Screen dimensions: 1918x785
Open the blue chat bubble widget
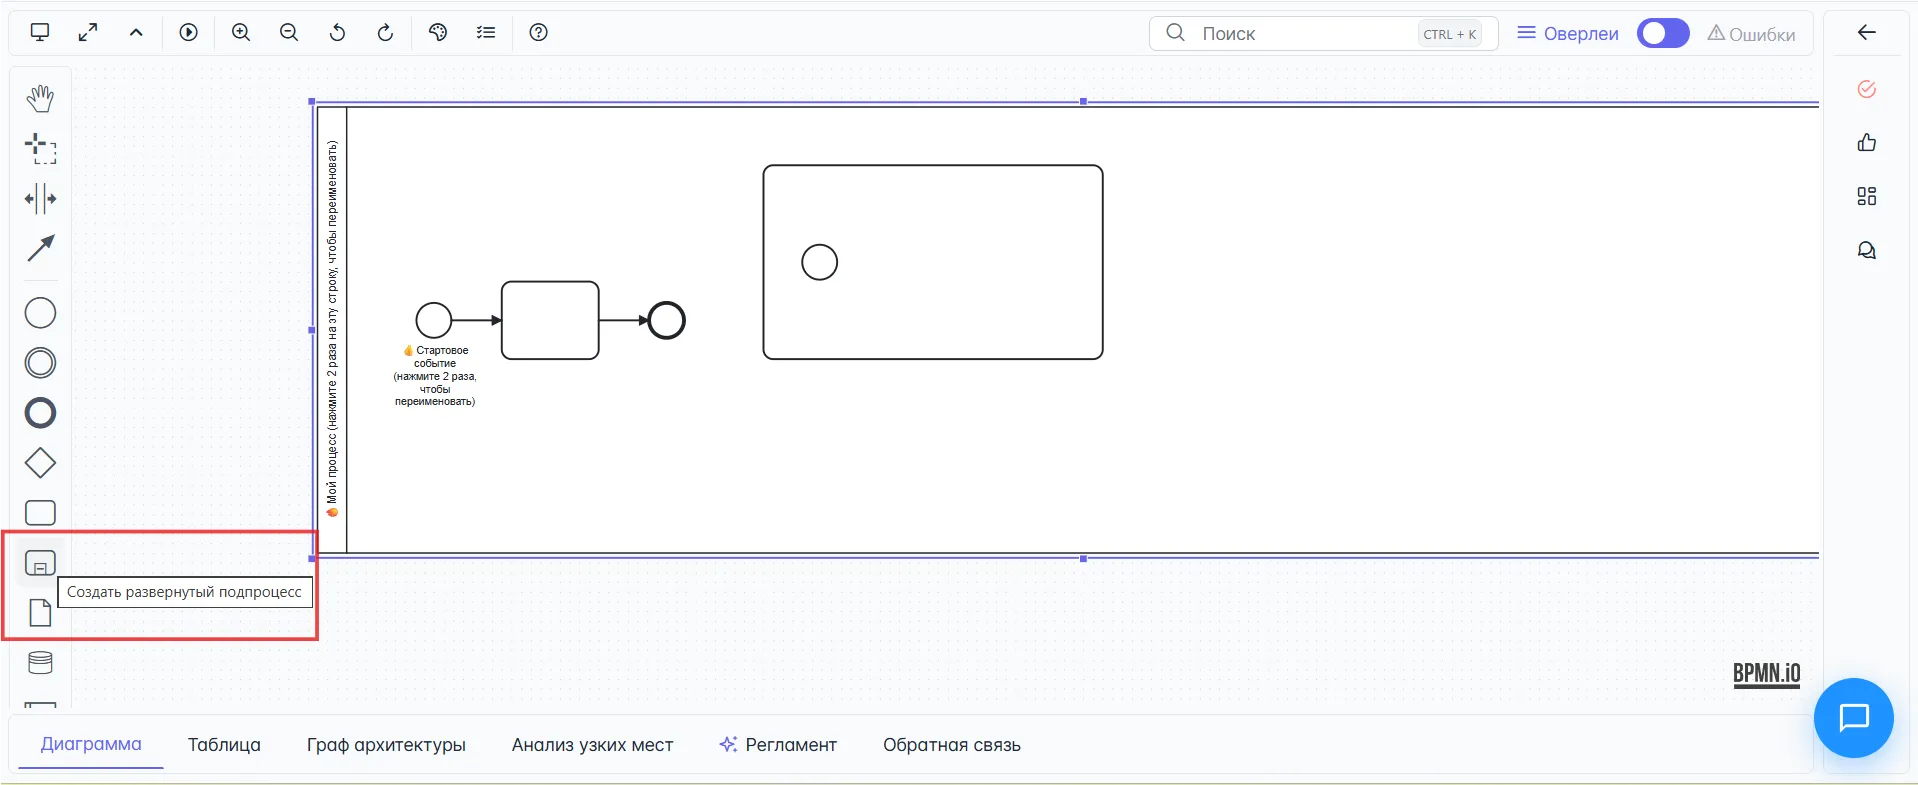[1853, 718]
